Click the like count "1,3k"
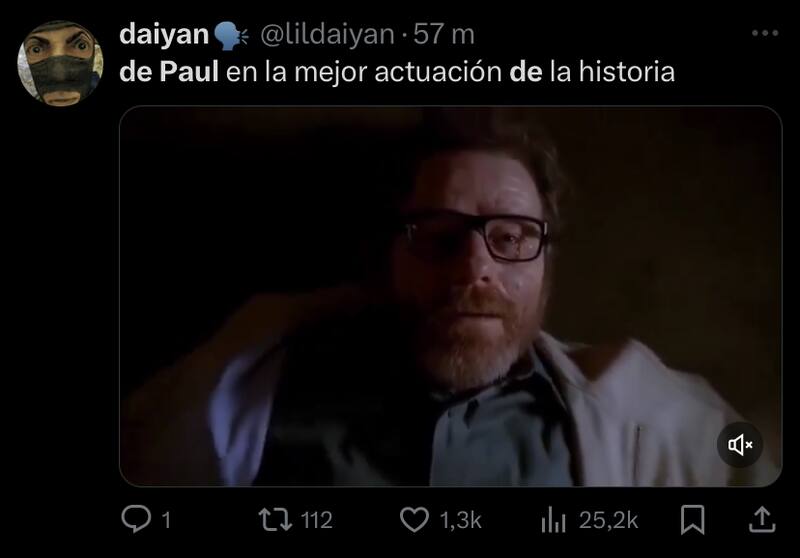The image size is (800, 558). coord(460,520)
